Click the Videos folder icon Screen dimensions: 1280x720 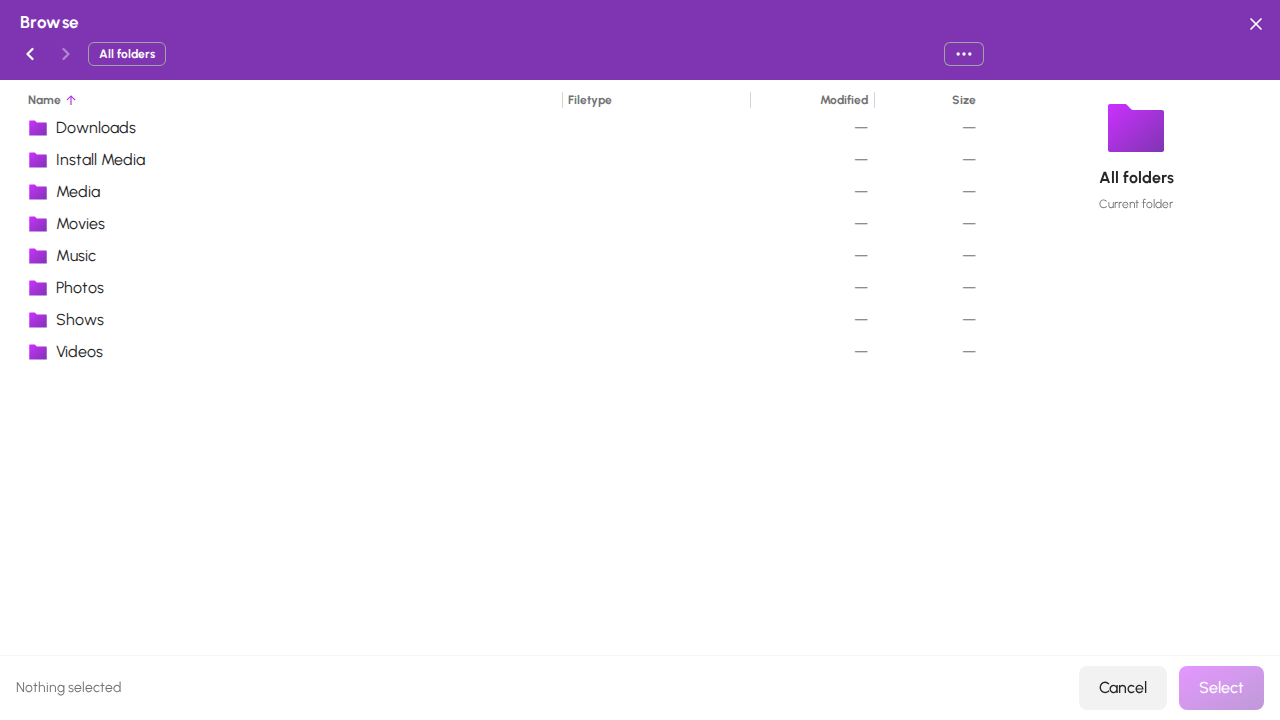(38, 352)
